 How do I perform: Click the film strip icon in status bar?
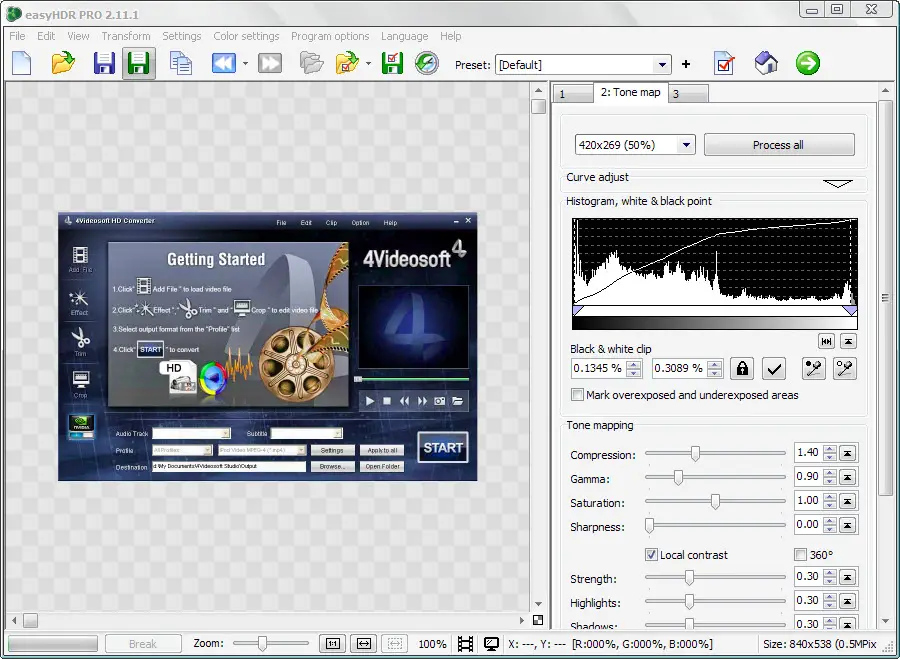[465, 644]
